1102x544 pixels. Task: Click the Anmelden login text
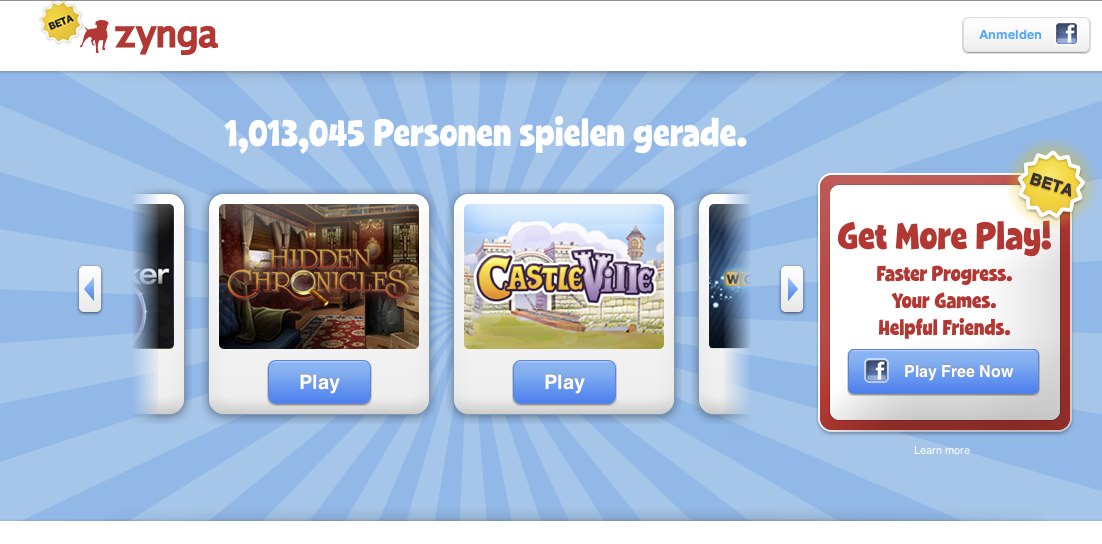tap(1010, 34)
